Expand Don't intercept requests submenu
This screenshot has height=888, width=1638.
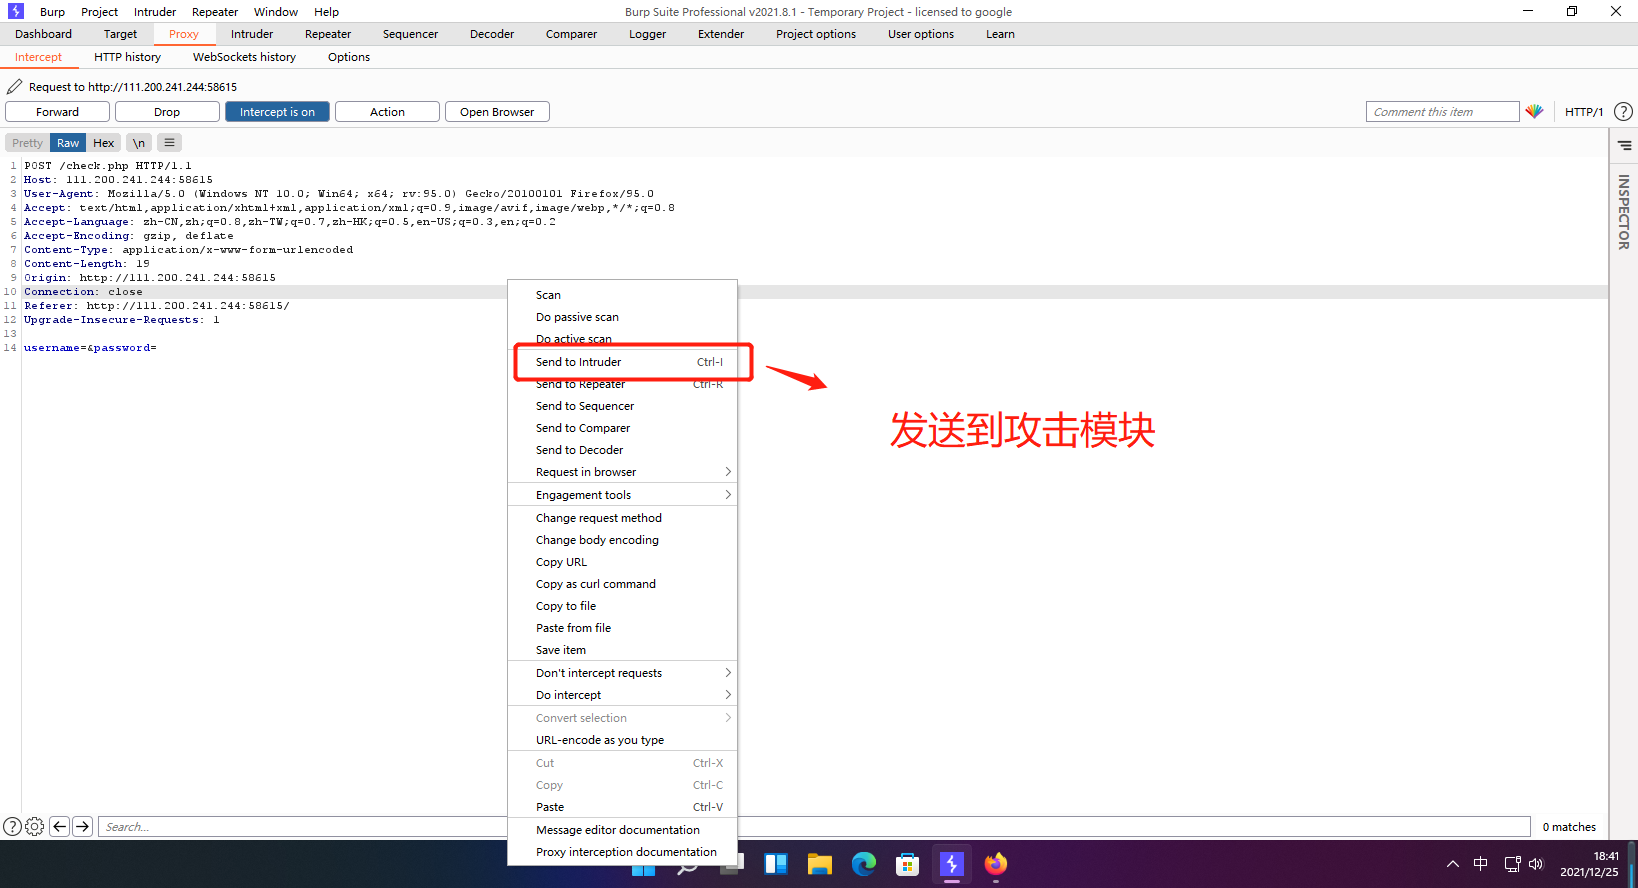pyautogui.click(x=622, y=673)
